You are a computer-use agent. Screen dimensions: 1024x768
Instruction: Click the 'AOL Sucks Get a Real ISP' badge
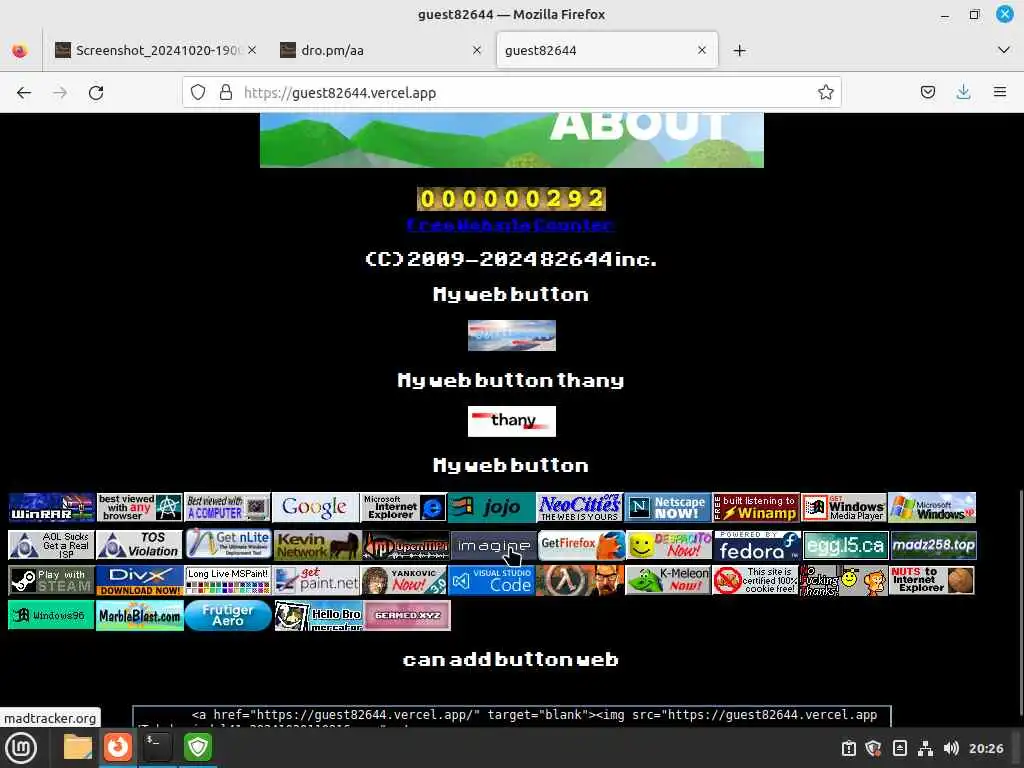click(52, 545)
